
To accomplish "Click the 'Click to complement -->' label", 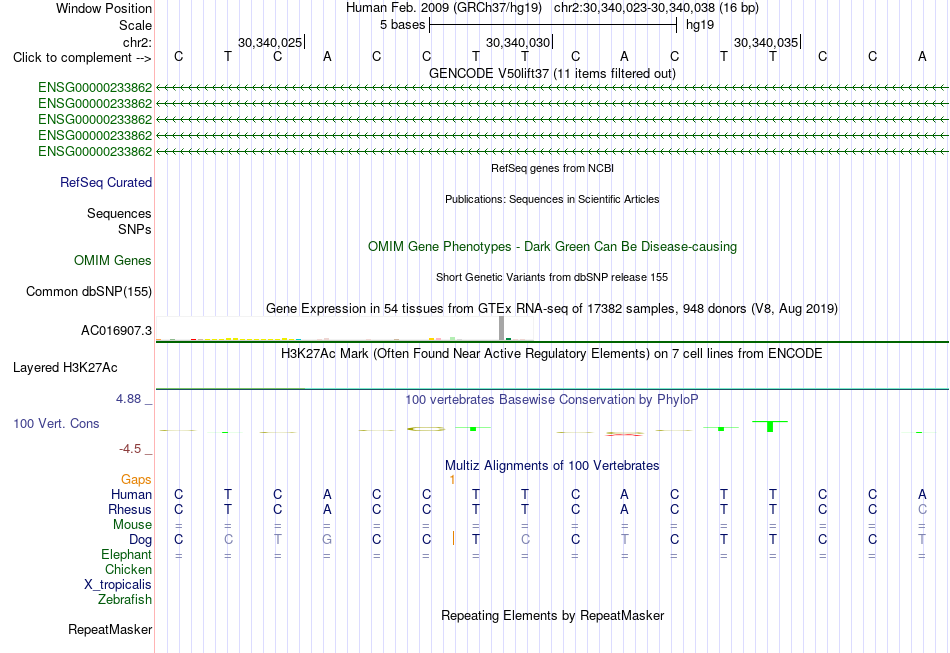I will [x=82, y=58].
